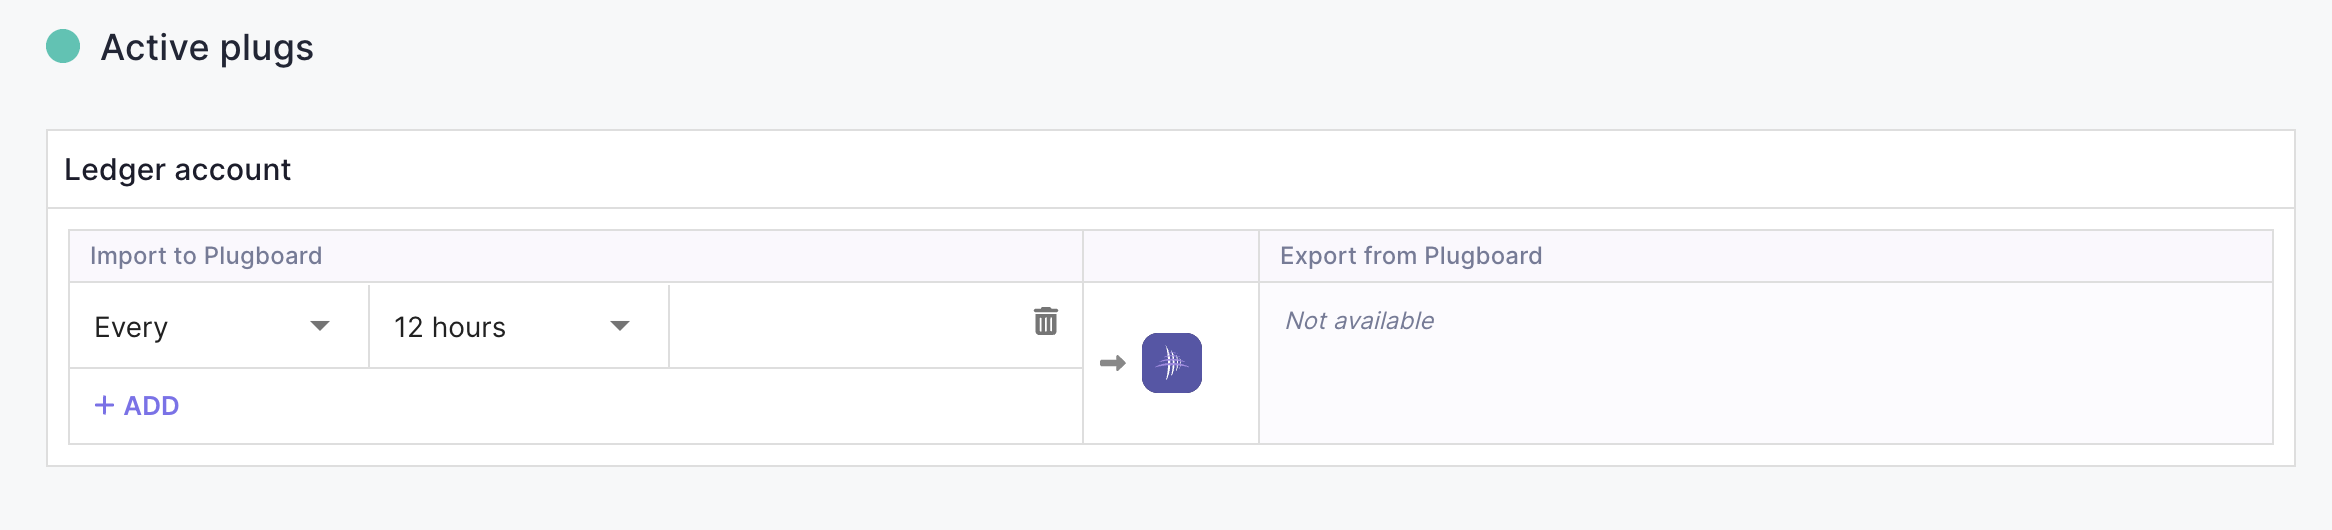Click the Active plugs heading
This screenshot has height=530, width=2332.
coord(207,48)
